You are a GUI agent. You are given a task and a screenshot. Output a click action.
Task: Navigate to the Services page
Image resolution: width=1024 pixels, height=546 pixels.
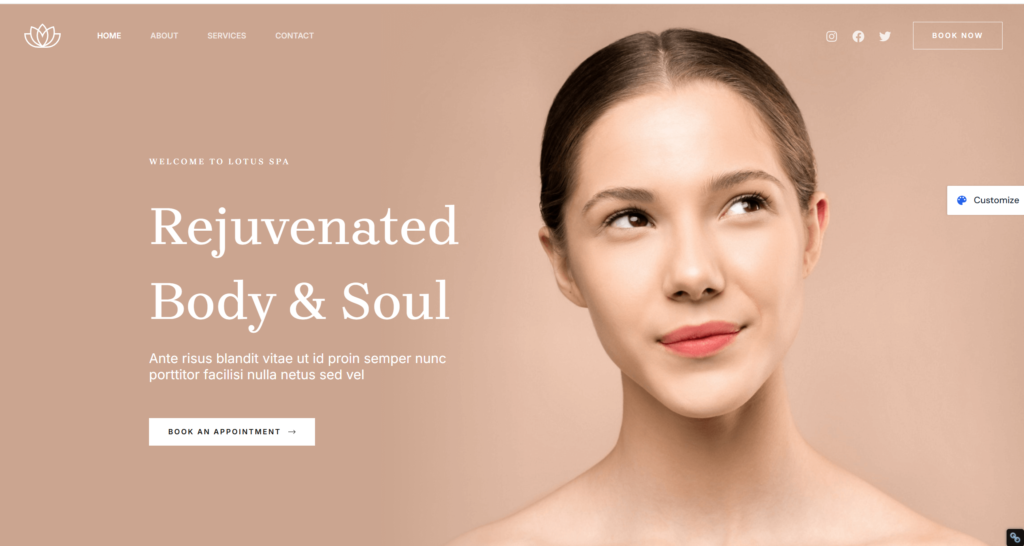(227, 36)
